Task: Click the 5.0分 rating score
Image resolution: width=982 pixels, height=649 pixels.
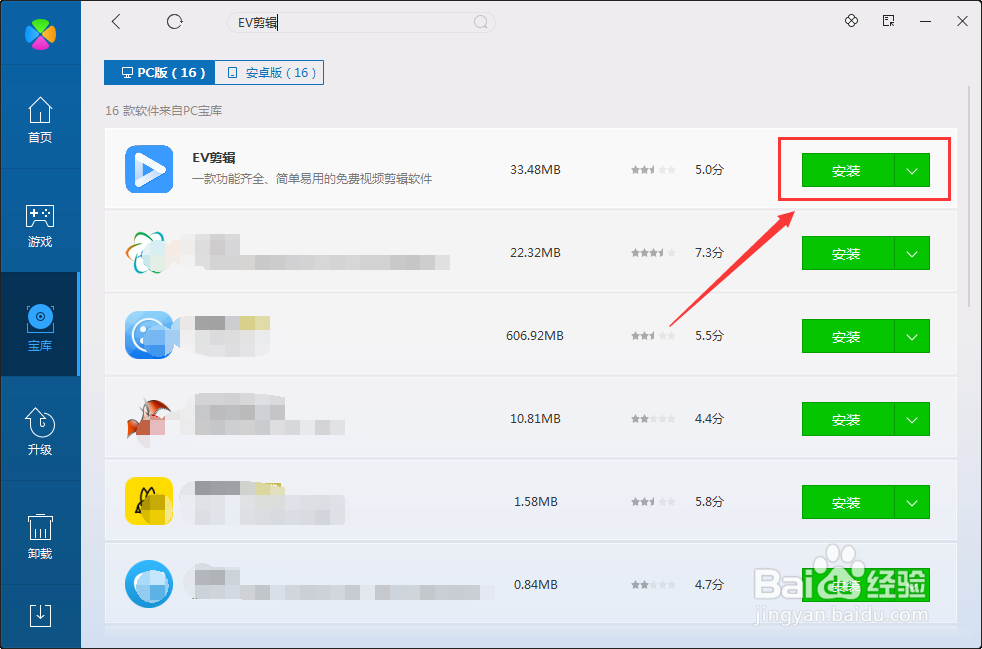Action: coord(709,170)
